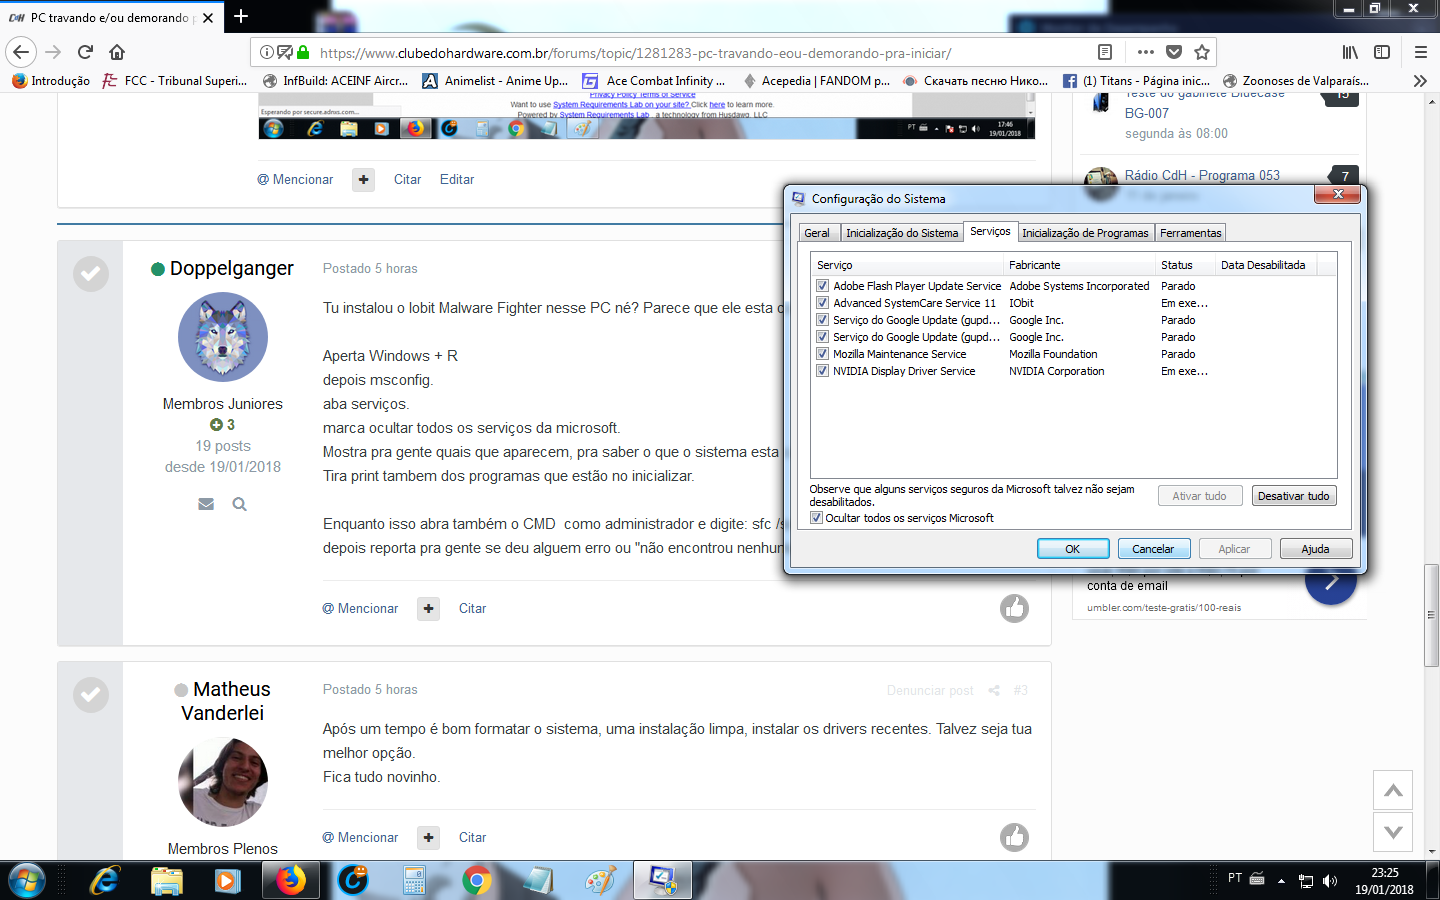Viewport: 1440px width, 900px height.
Task: Open tracking protection shield icon
Action: [x=285, y=52]
